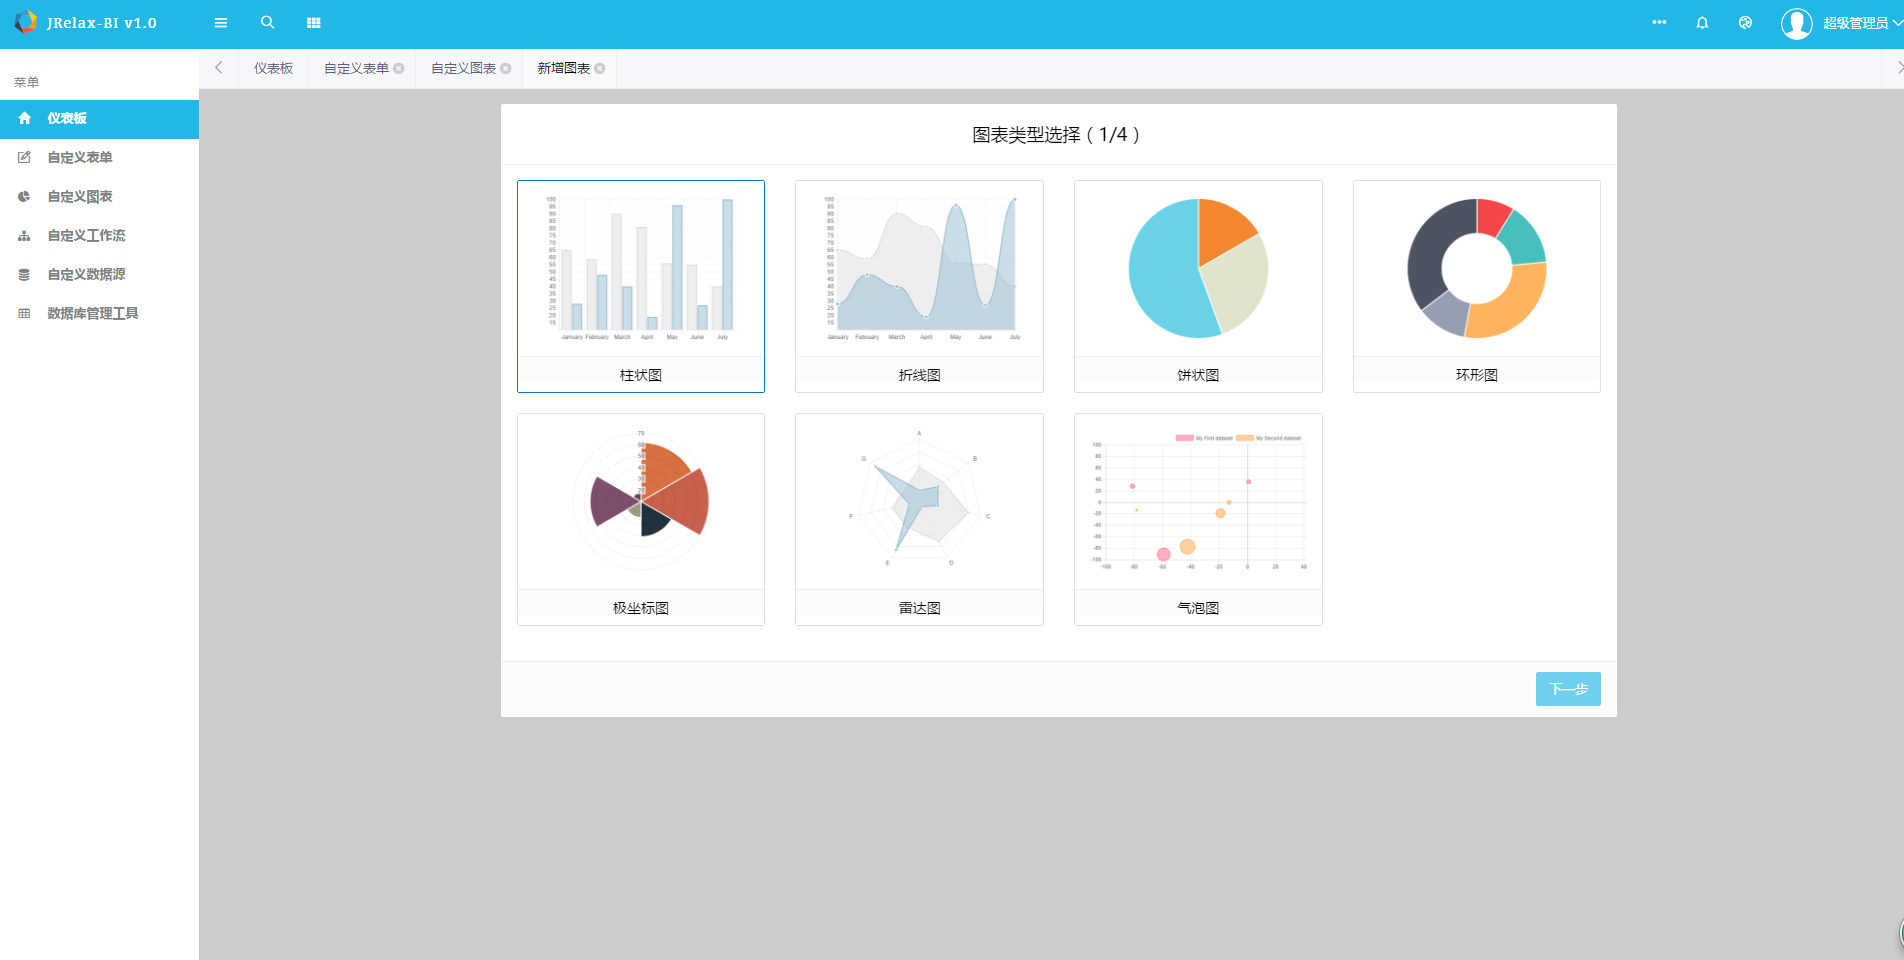Open 自定义数据源 in the sidebar menu

[99, 275]
